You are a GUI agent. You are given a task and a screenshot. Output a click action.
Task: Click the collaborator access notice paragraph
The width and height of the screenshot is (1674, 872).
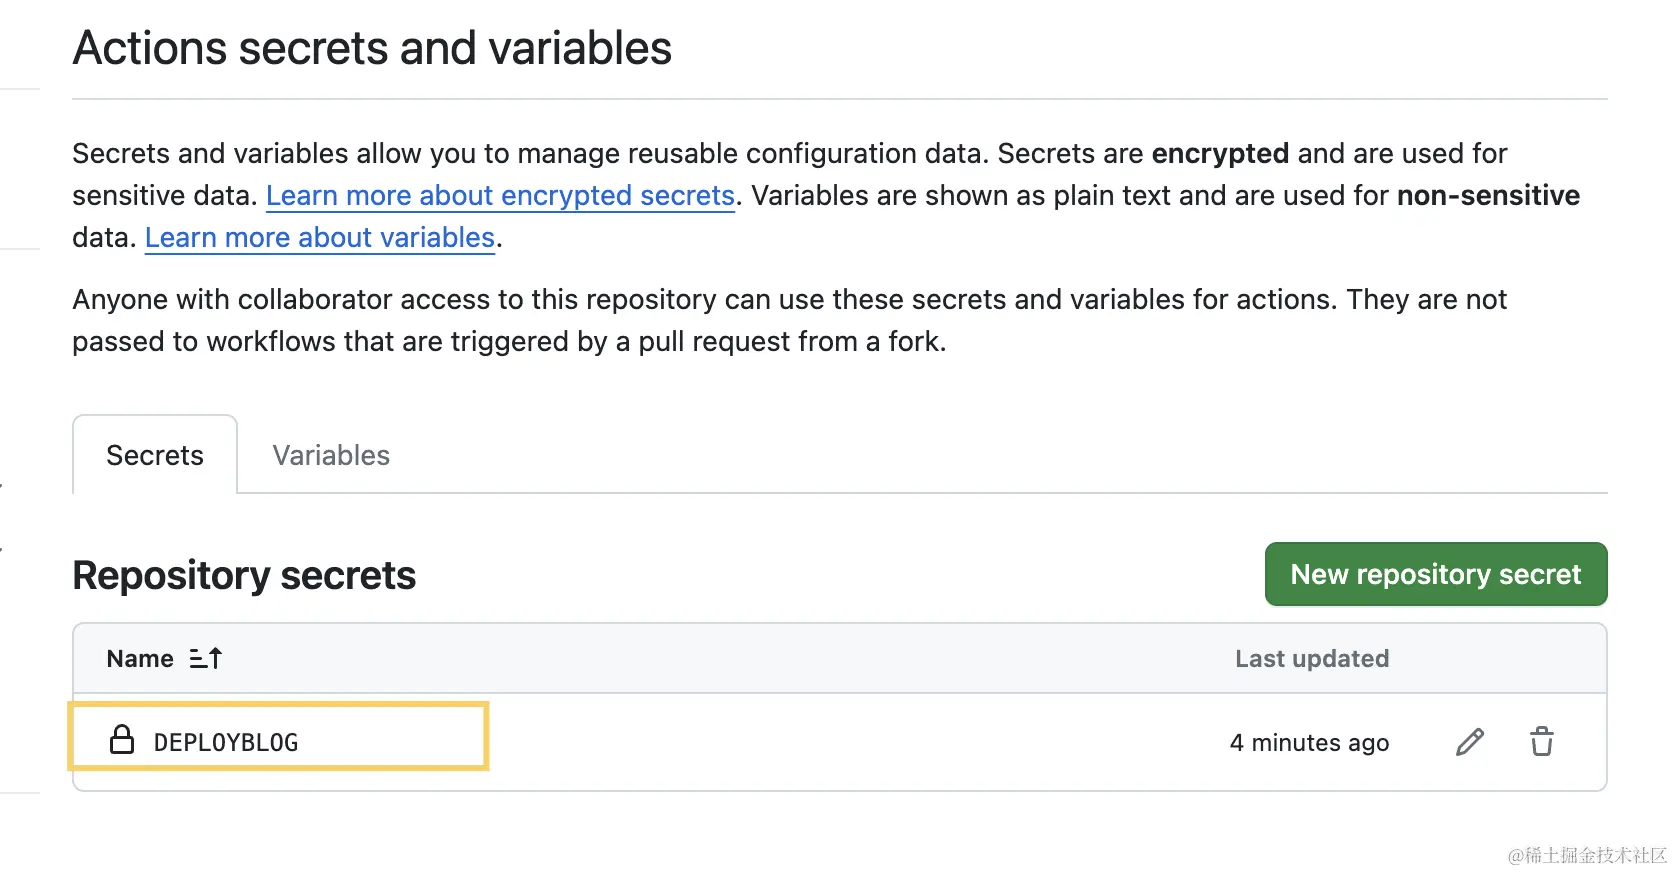789,320
